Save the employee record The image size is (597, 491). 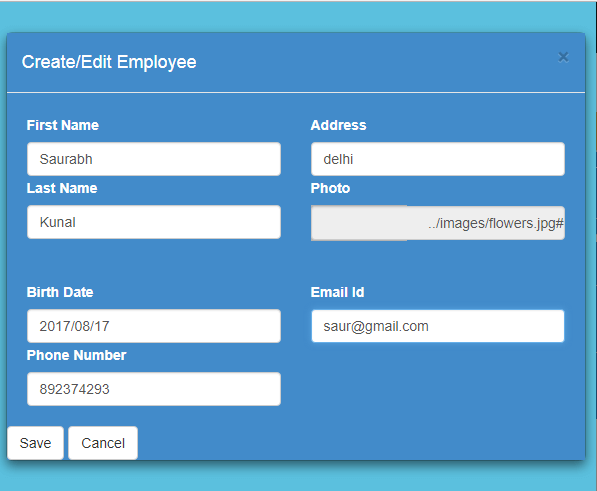click(x=35, y=443)
